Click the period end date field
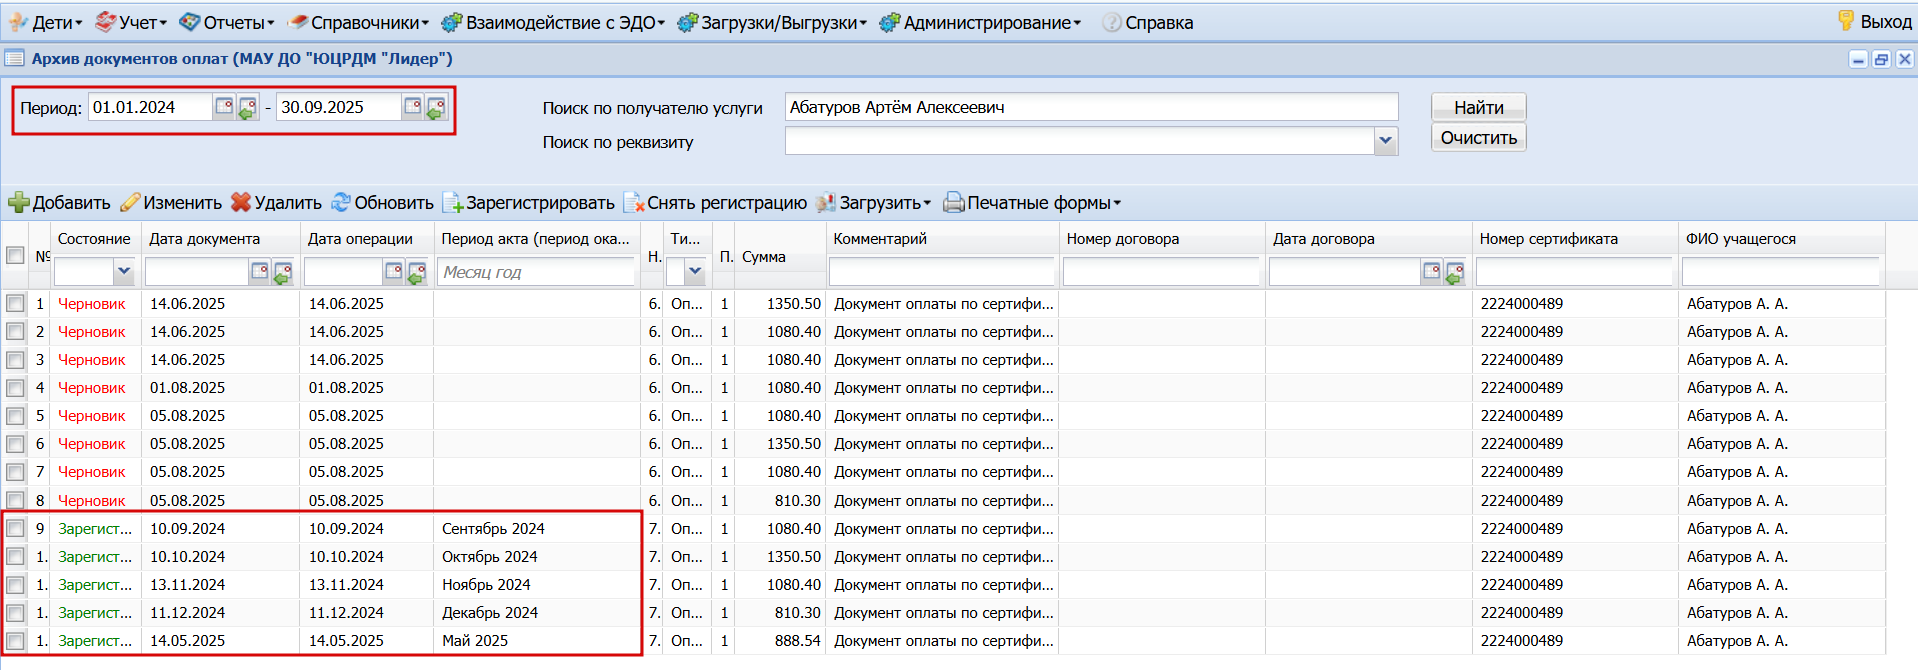This screenshot has height=670, width=1918. pos(338,107)
